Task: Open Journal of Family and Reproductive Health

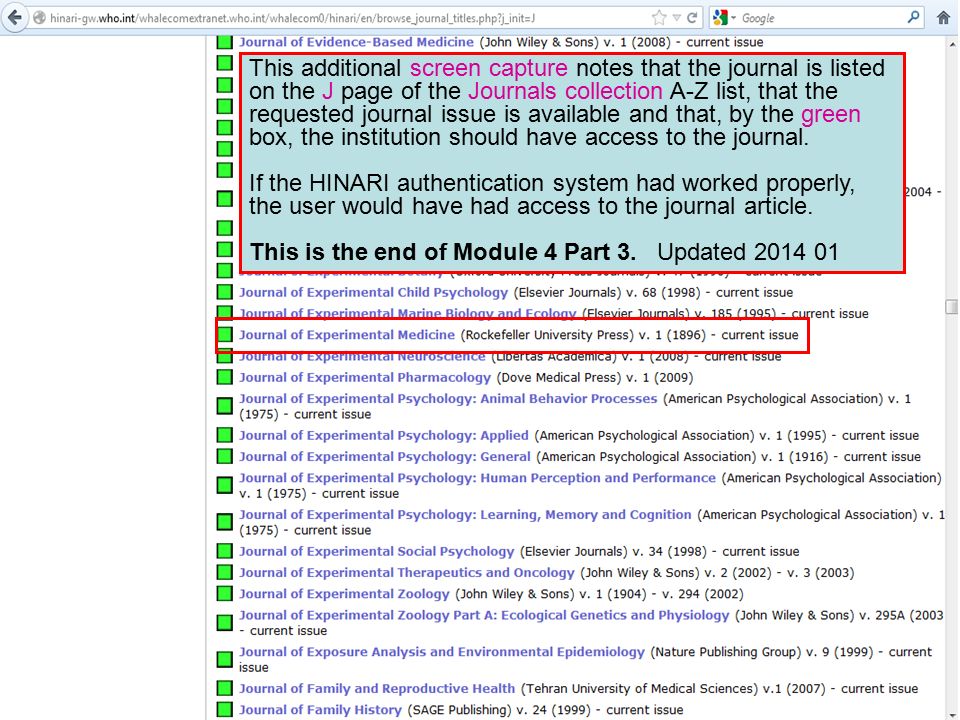Action: [377, 689]
